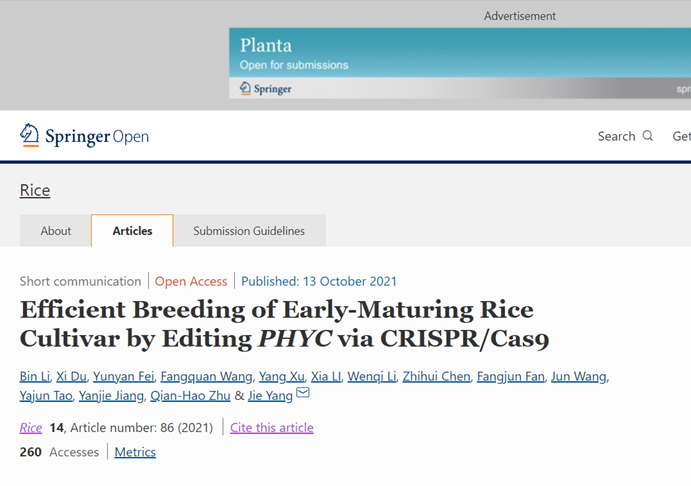Click the Springer logo in the advertisement
The image size is (691, 486).
click(x=266, y=89)
